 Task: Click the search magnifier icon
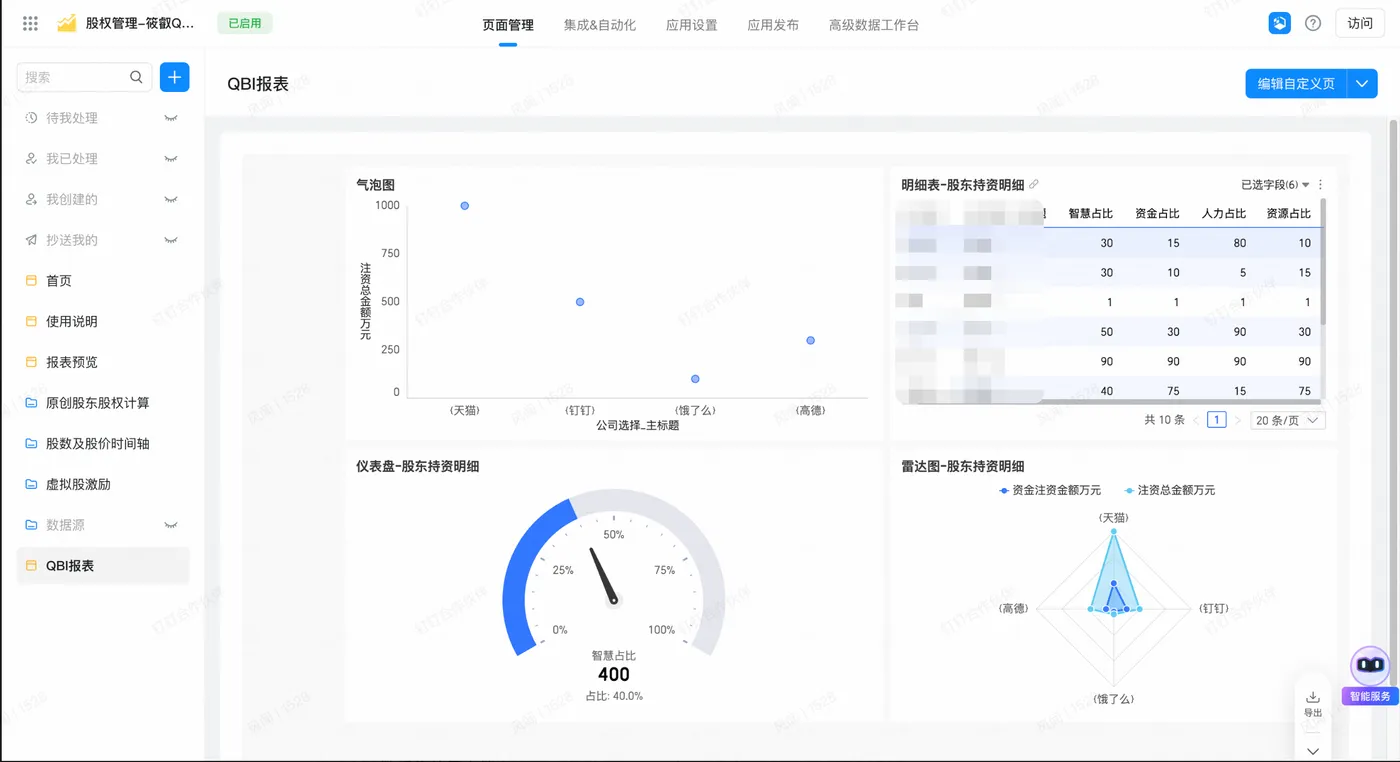tap(137, 77)
